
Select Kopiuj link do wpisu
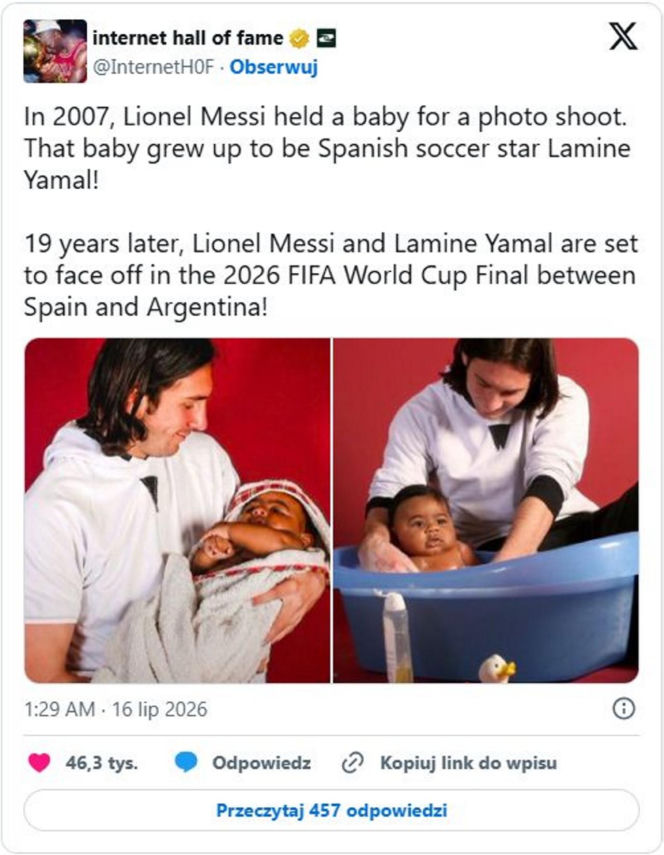tap(468, 762)
